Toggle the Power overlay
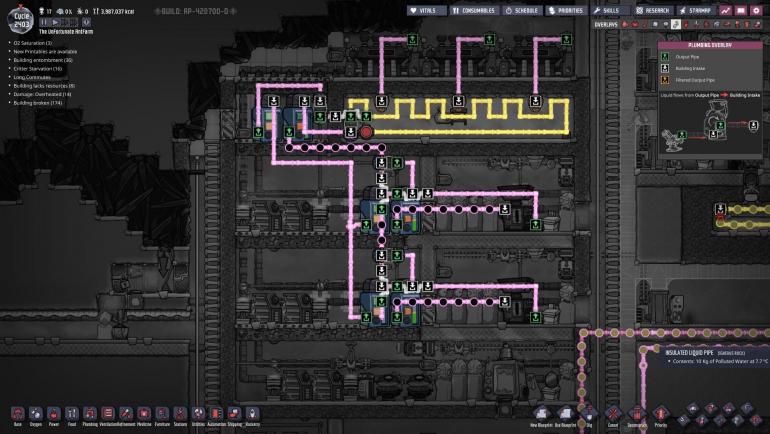Viewport: 770px width, 434px height. coord(635,25)
